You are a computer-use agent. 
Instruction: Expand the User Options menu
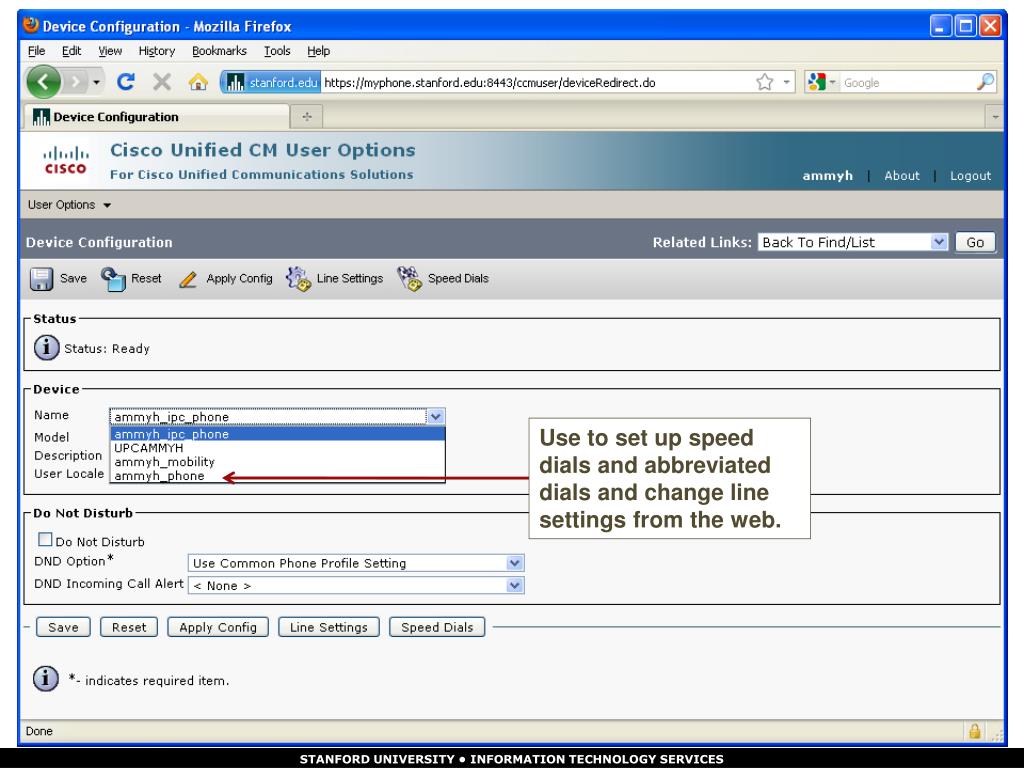69,205
